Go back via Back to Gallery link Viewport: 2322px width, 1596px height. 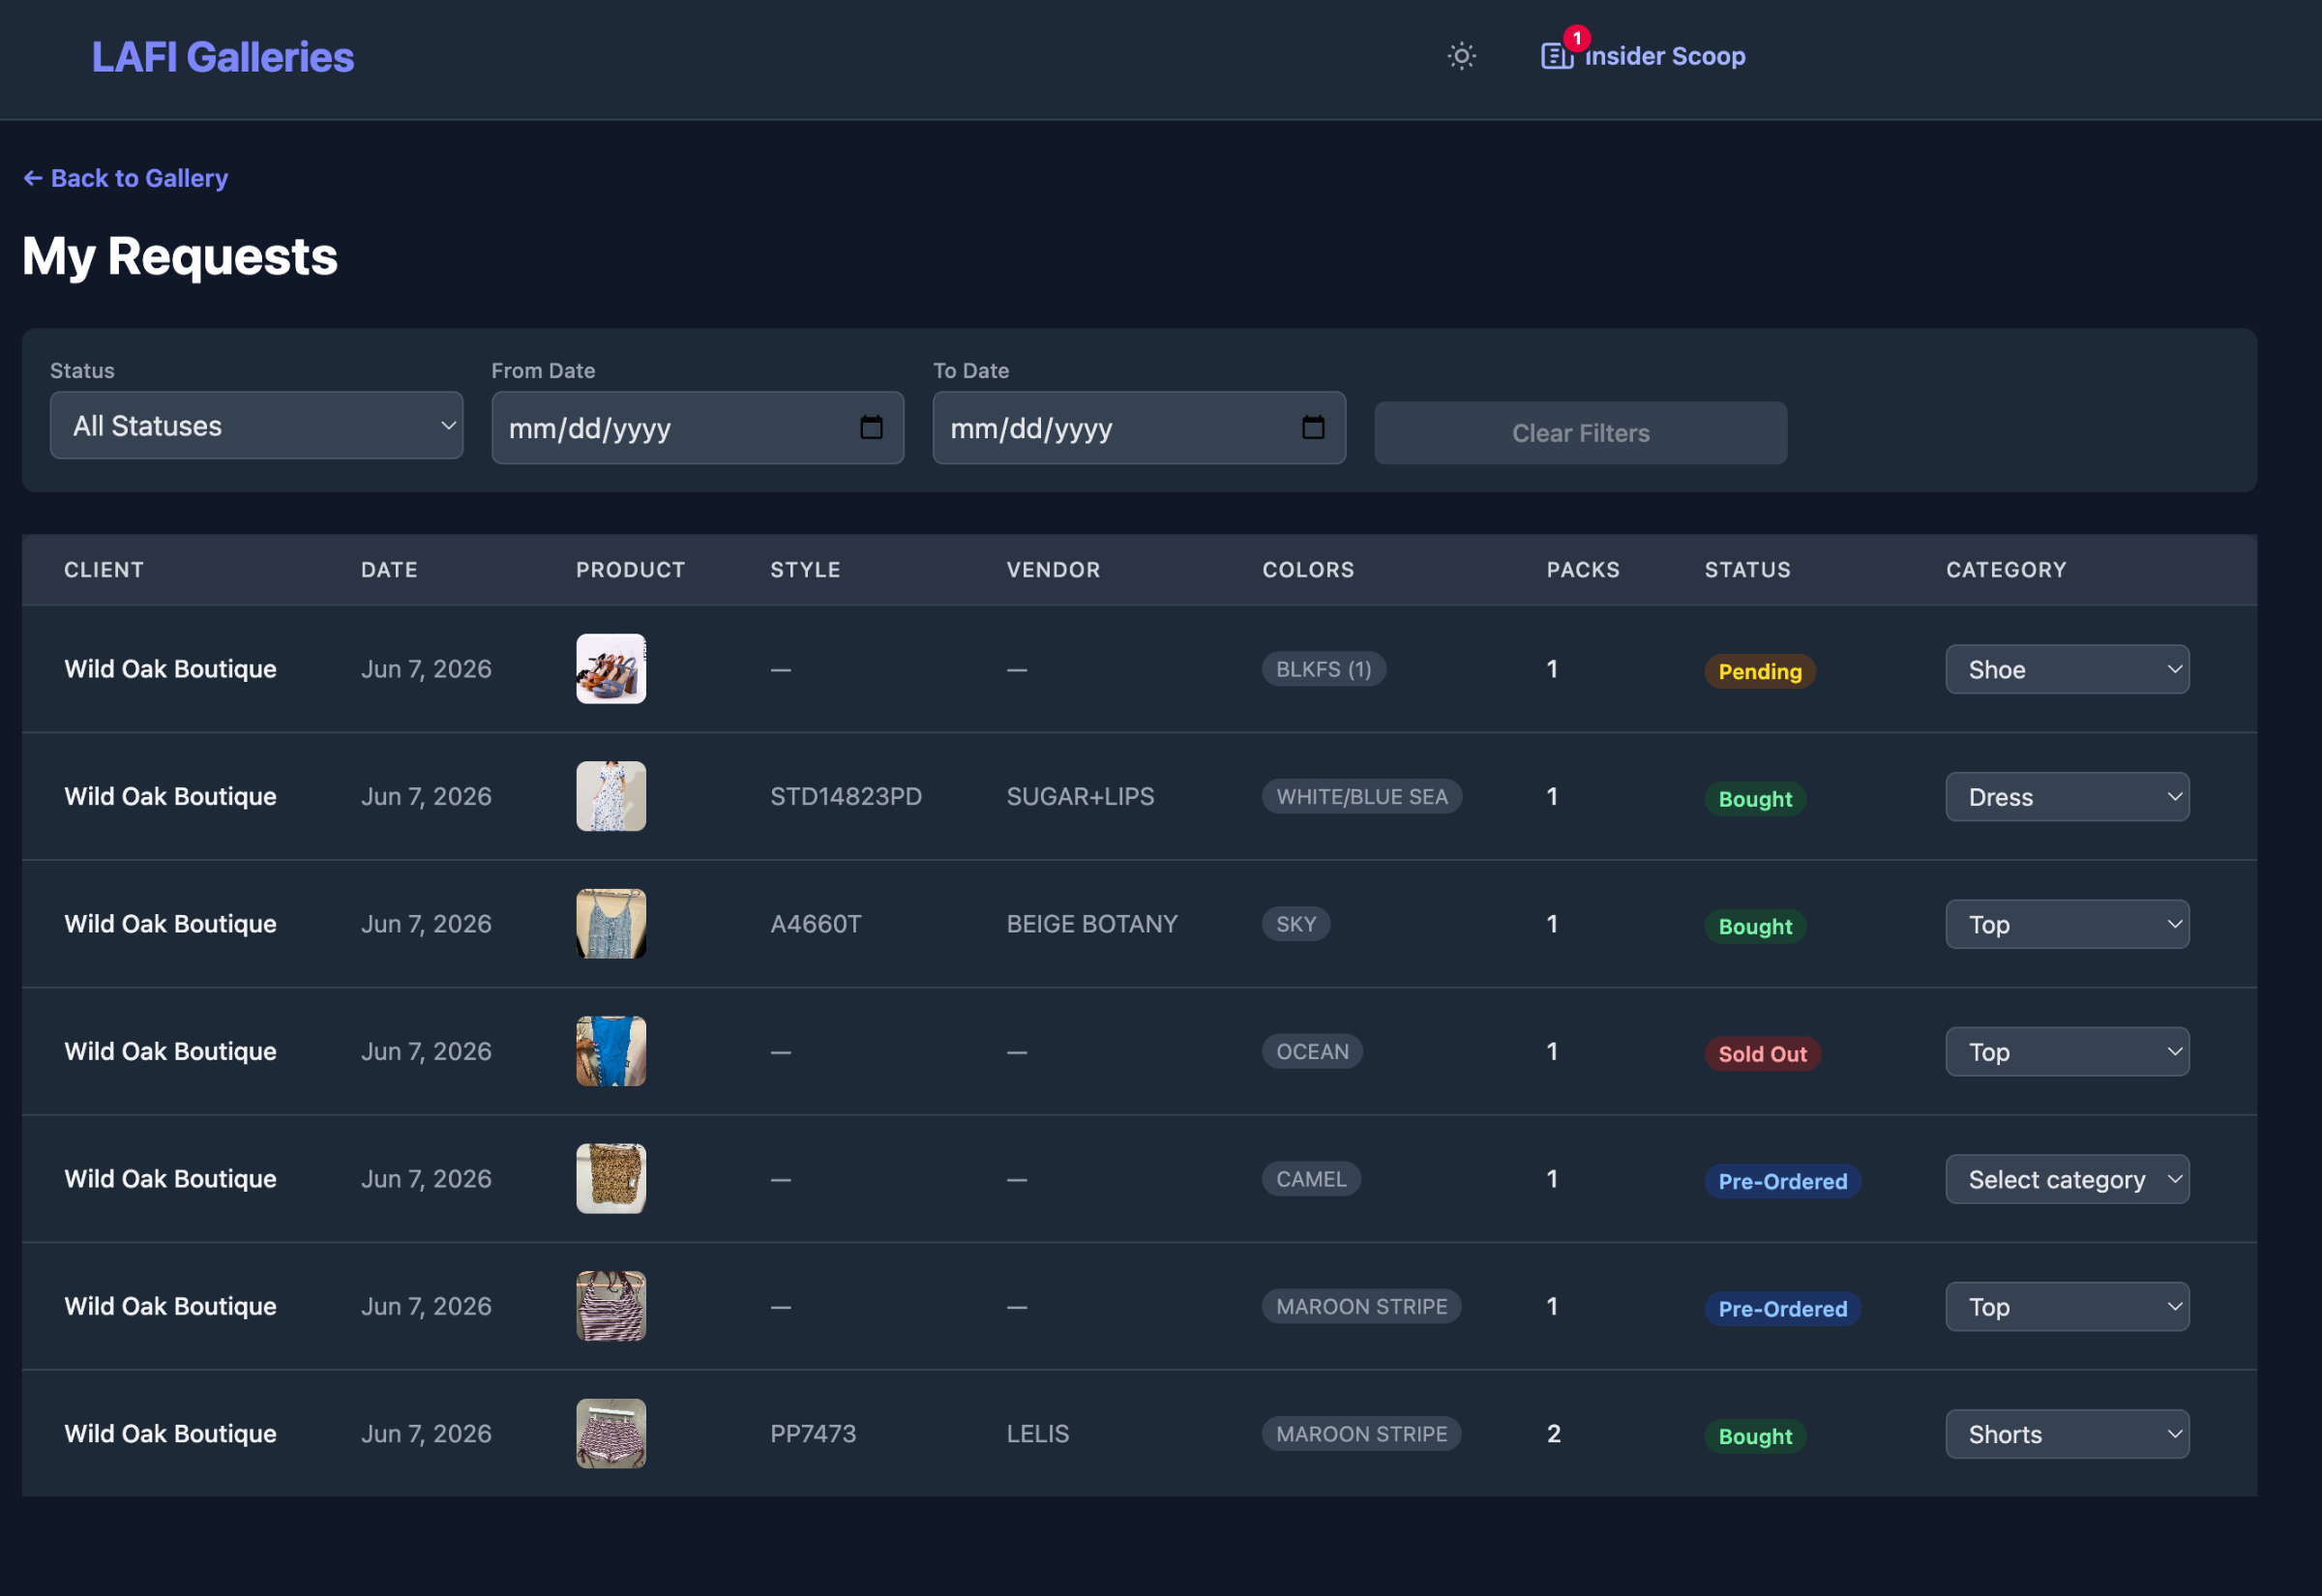coord(126,178)
